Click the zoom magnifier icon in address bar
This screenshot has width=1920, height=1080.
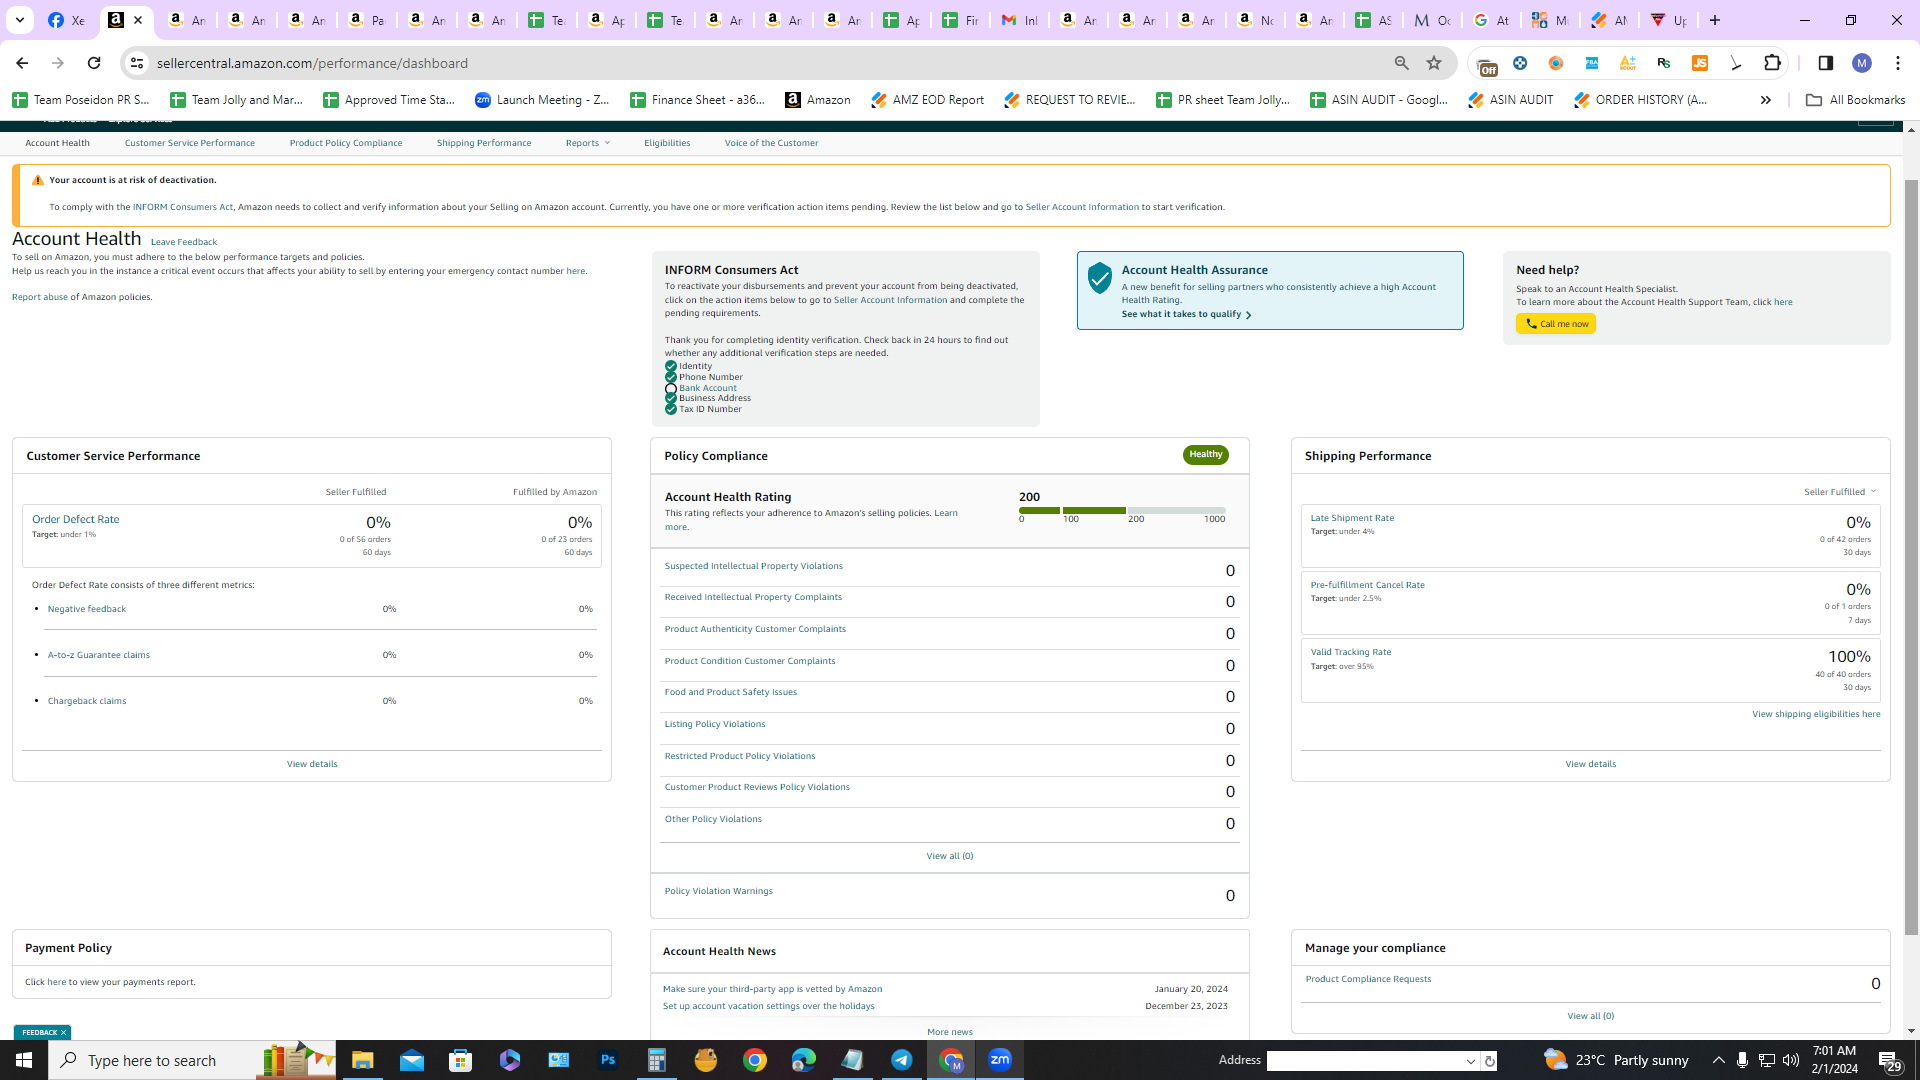pyautogui.click(x=1402, y=63)
